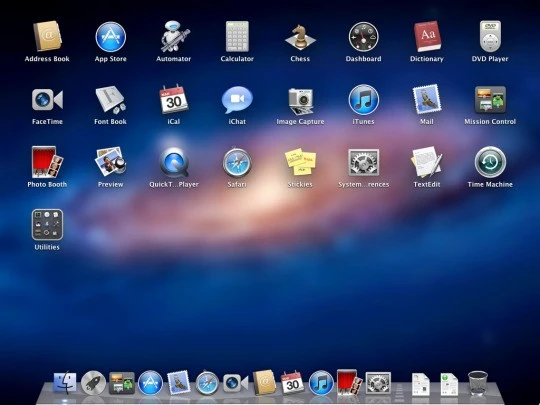
Task: Launch the Dictionary app
Action: click(427, 36)
